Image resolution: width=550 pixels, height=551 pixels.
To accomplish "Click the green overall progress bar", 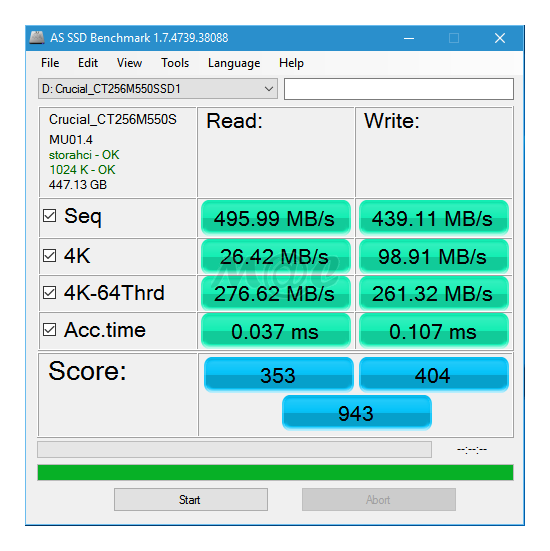I will pos(275,472).
